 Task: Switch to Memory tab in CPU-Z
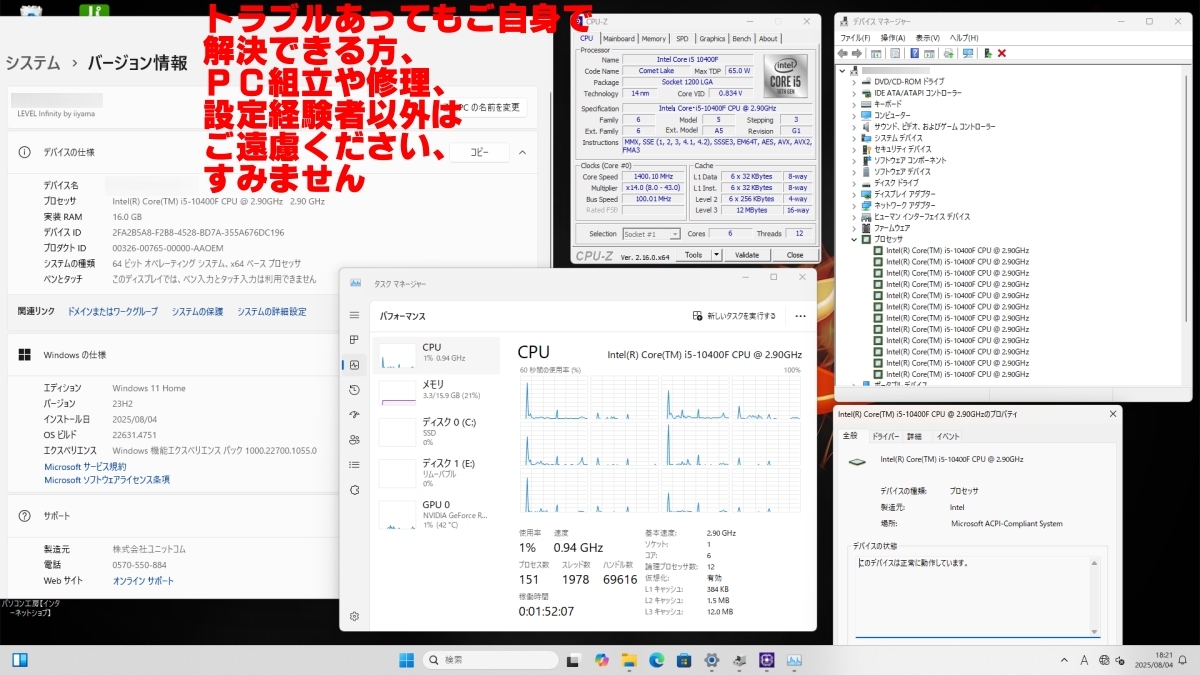click(x=654, y=38)
